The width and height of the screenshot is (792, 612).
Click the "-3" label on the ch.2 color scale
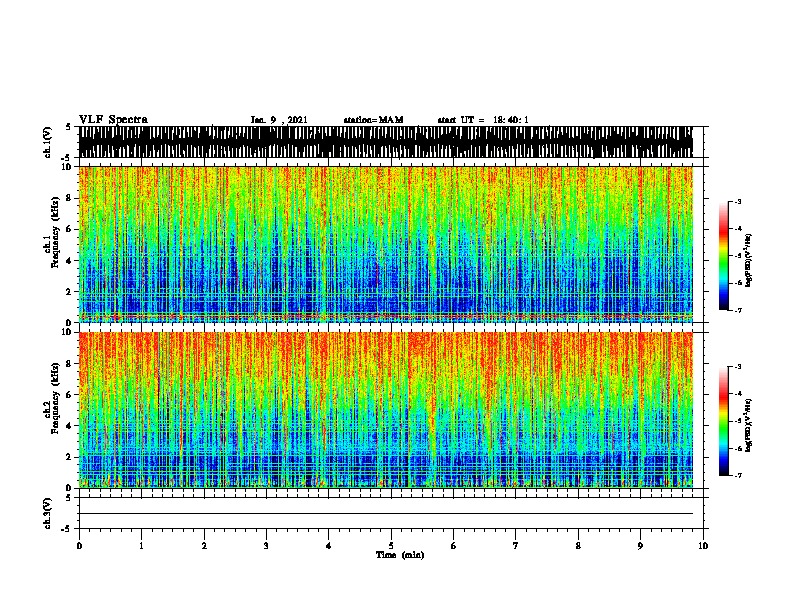(x=737, y=367)
